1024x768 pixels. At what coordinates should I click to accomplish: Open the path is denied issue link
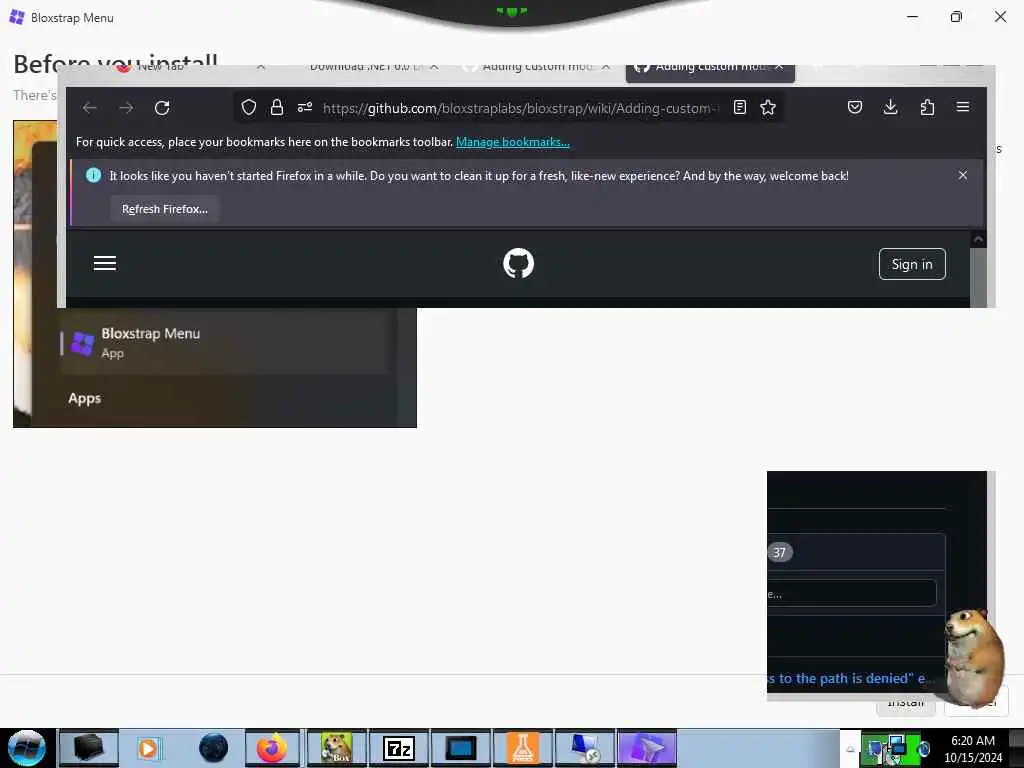[846, 679]
